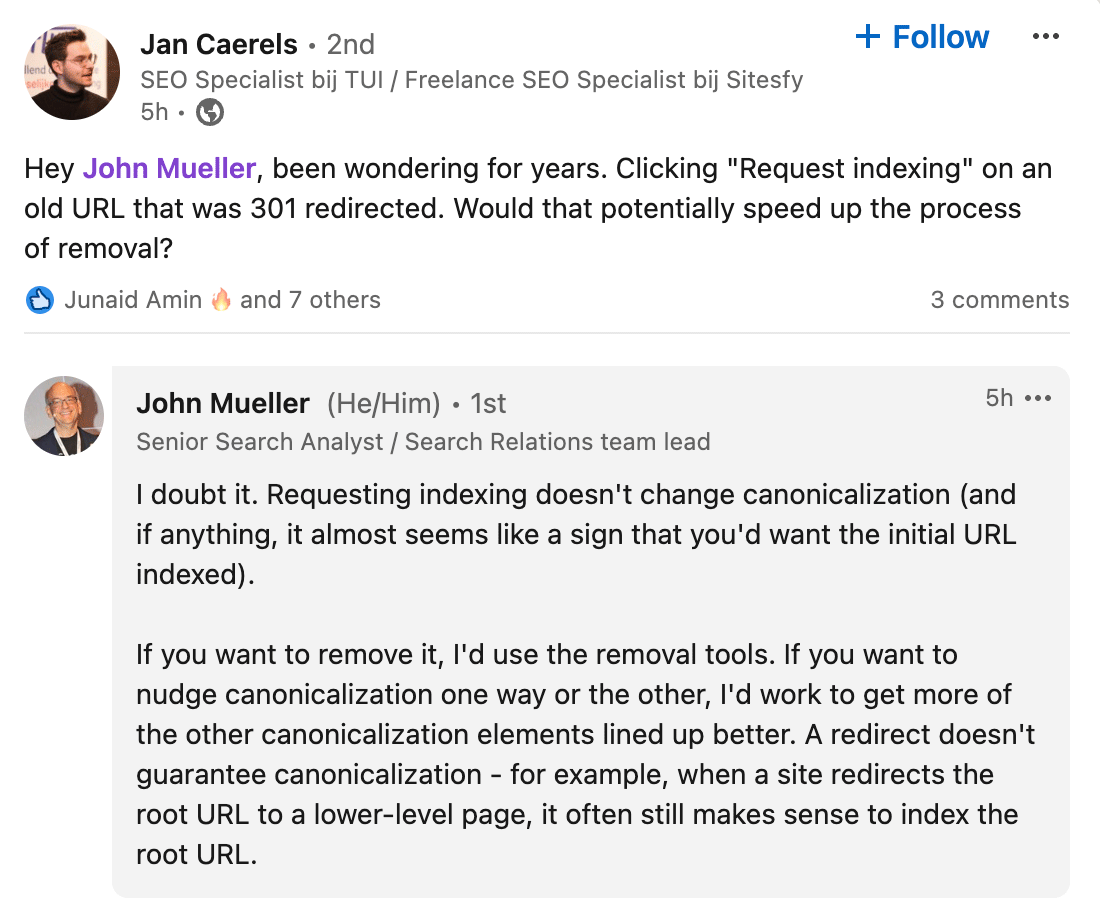1100x914 pixels.
Task: Open the Junaid Amin and 7 others reactions list
Action: (222, 300)
